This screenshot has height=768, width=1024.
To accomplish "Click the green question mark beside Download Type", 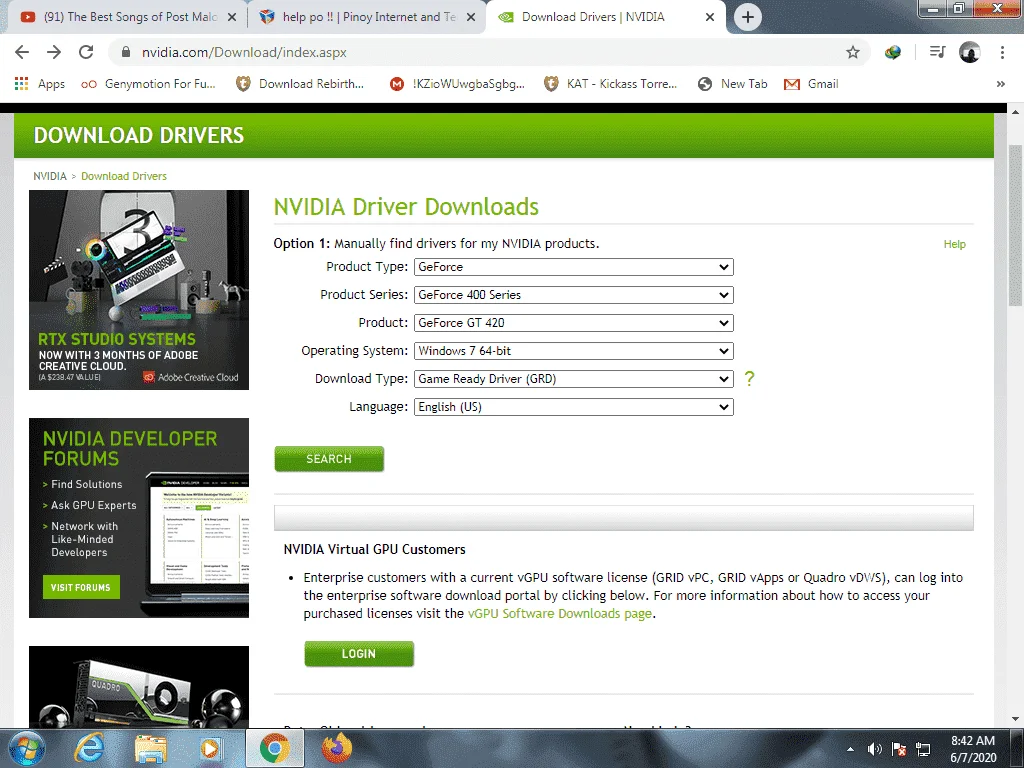I will click(x=749, y=378).
